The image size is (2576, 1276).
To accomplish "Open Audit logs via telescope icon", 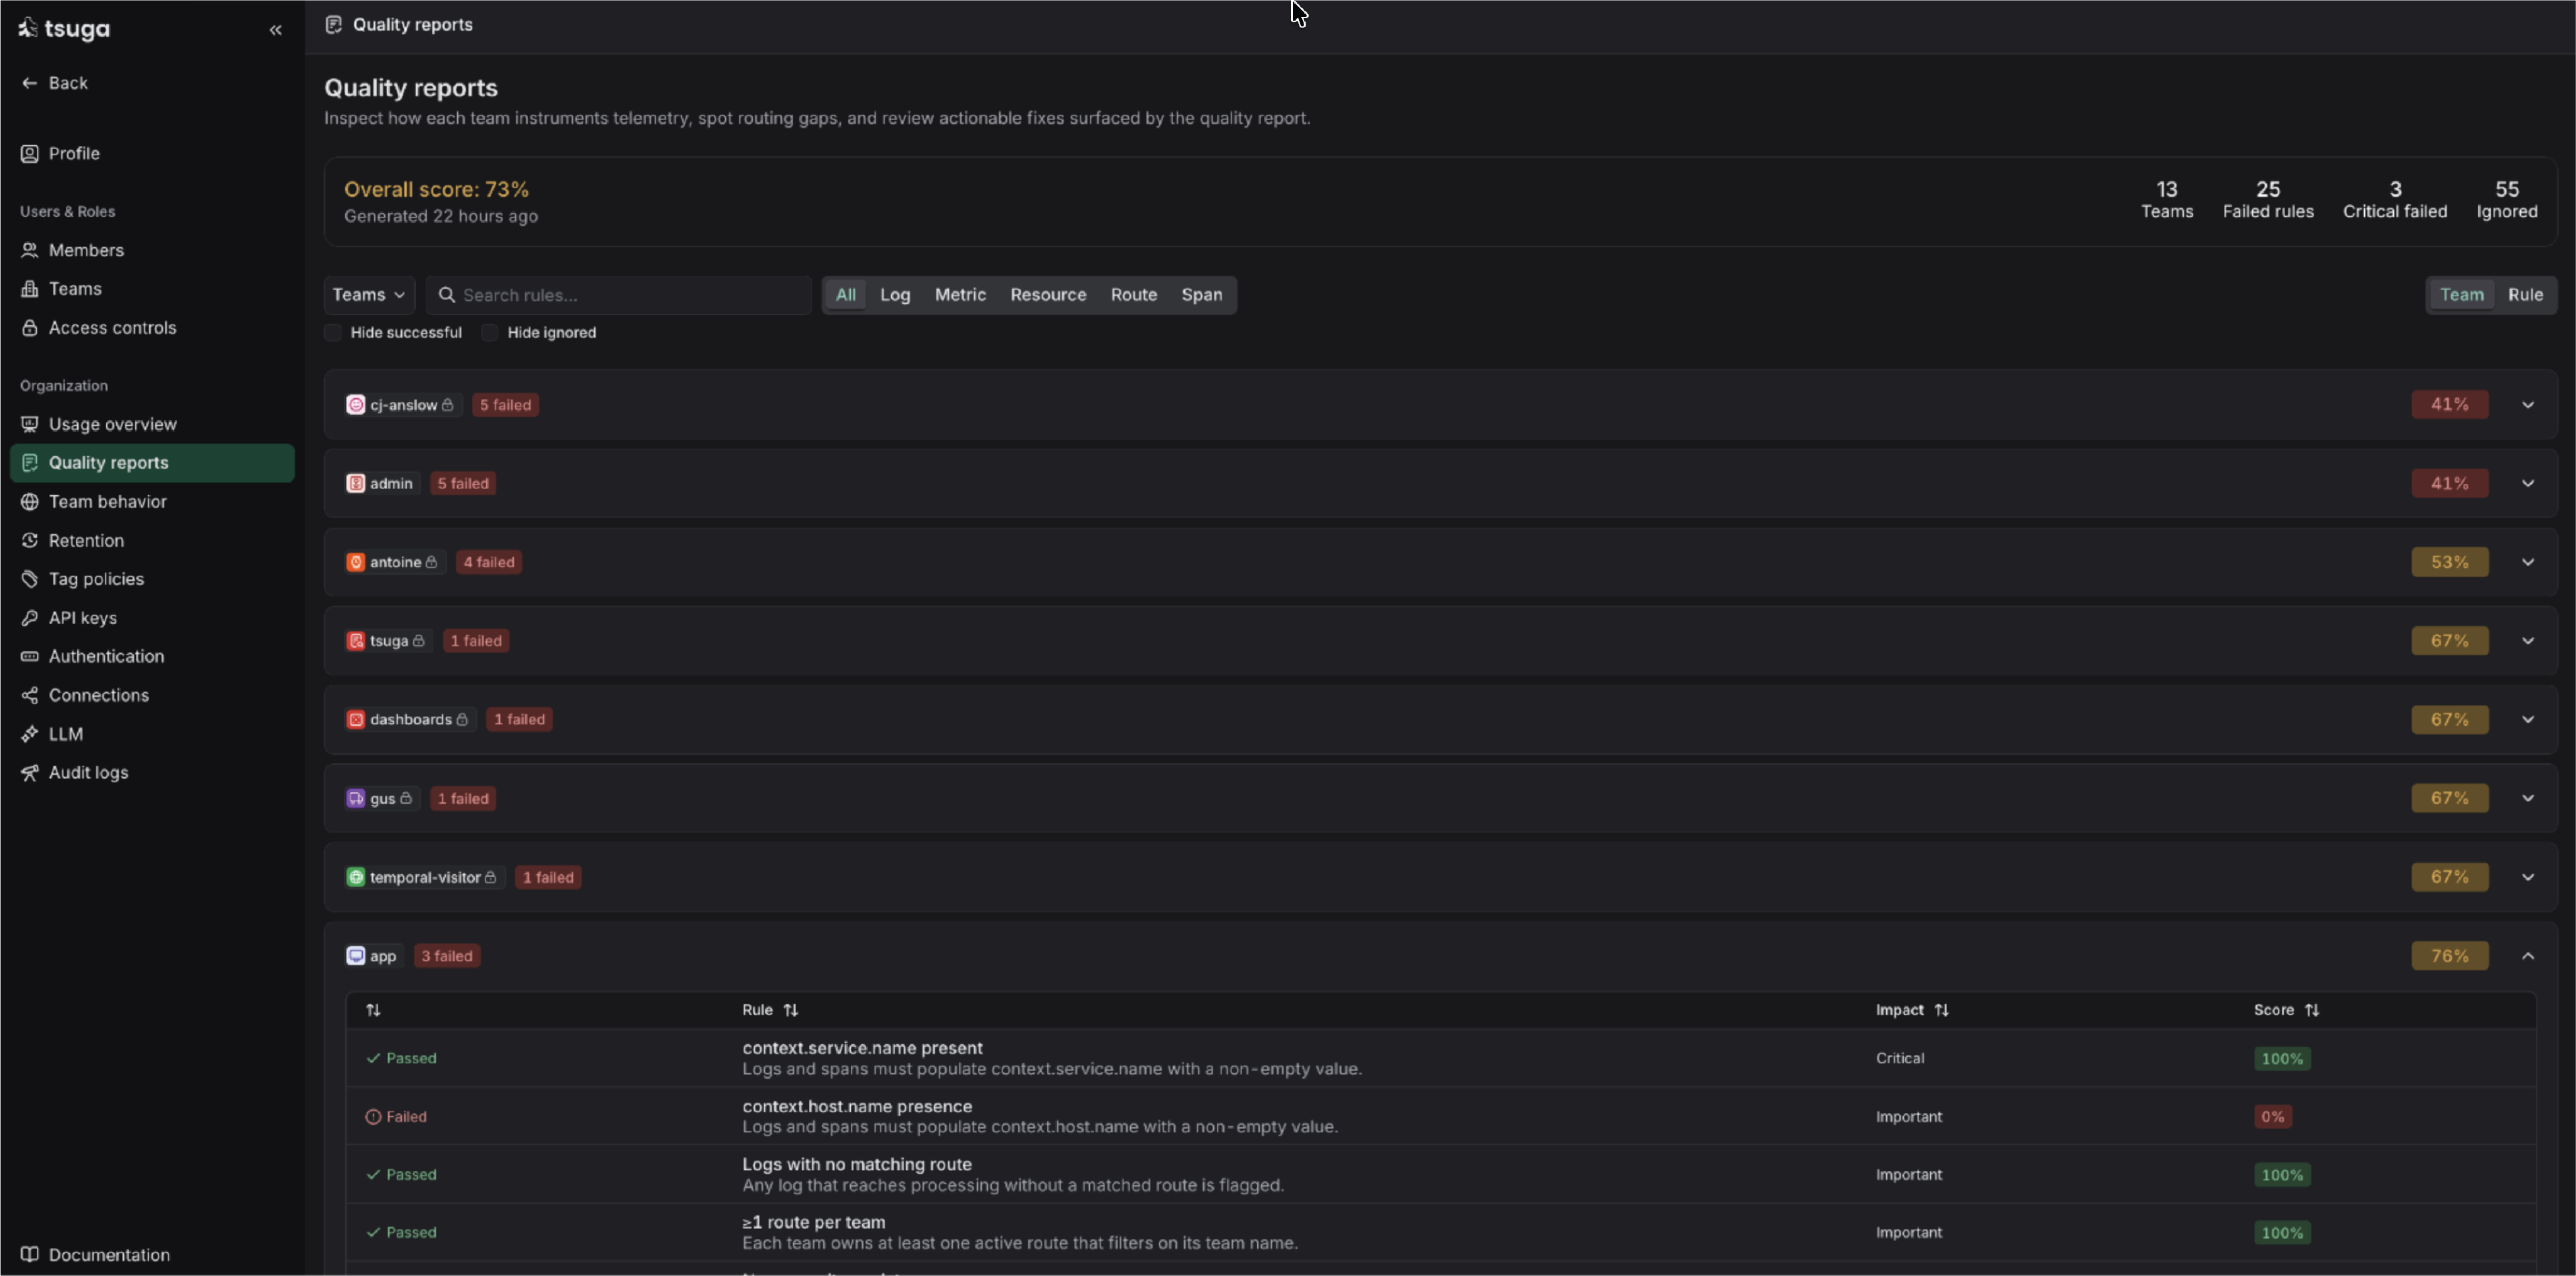I will pyautogui.click(x=30, y=772).
